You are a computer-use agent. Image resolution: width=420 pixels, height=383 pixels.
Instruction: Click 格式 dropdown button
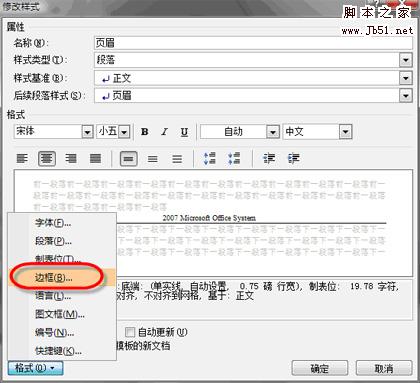(35, 368)
